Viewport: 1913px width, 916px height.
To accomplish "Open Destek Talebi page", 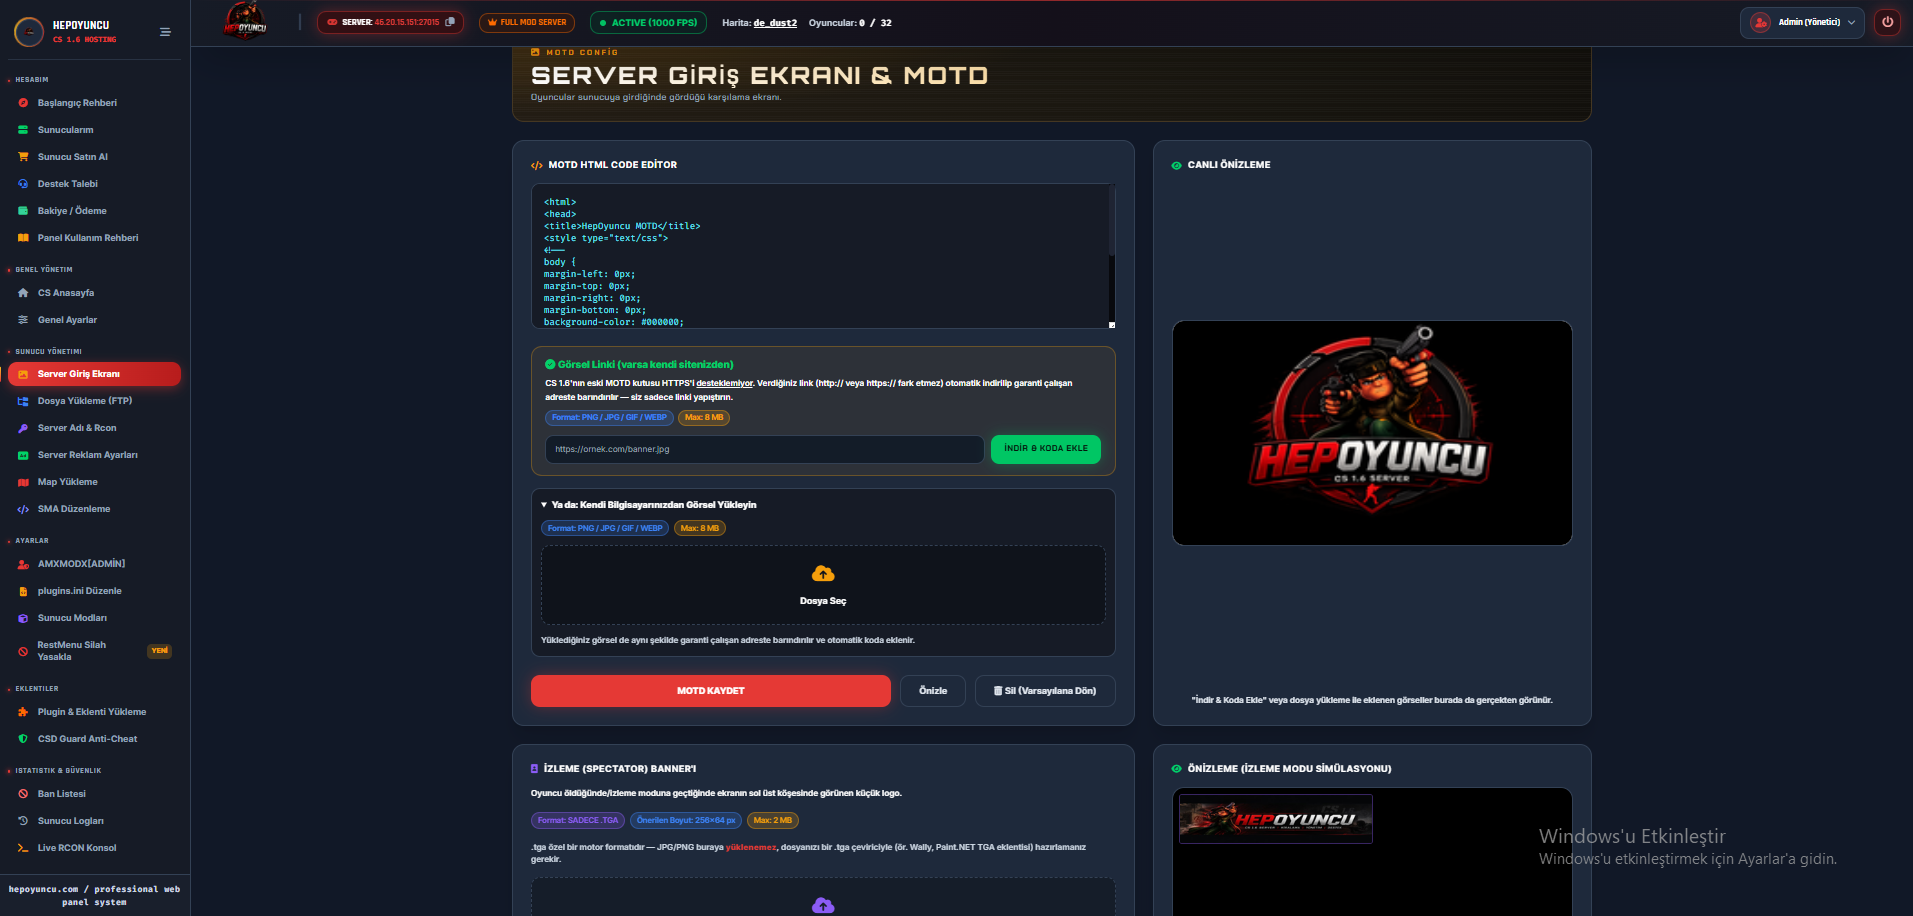I will click(67, 184).
